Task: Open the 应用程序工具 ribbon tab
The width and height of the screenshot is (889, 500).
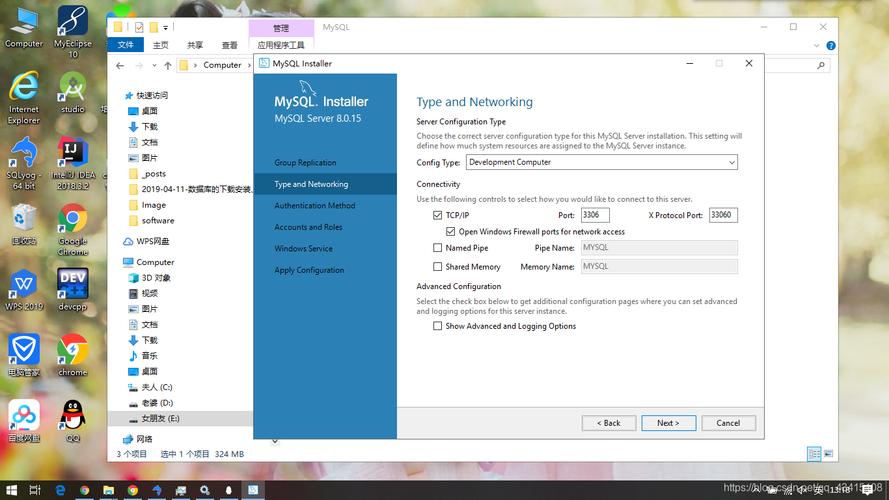Action: [281, 45]
